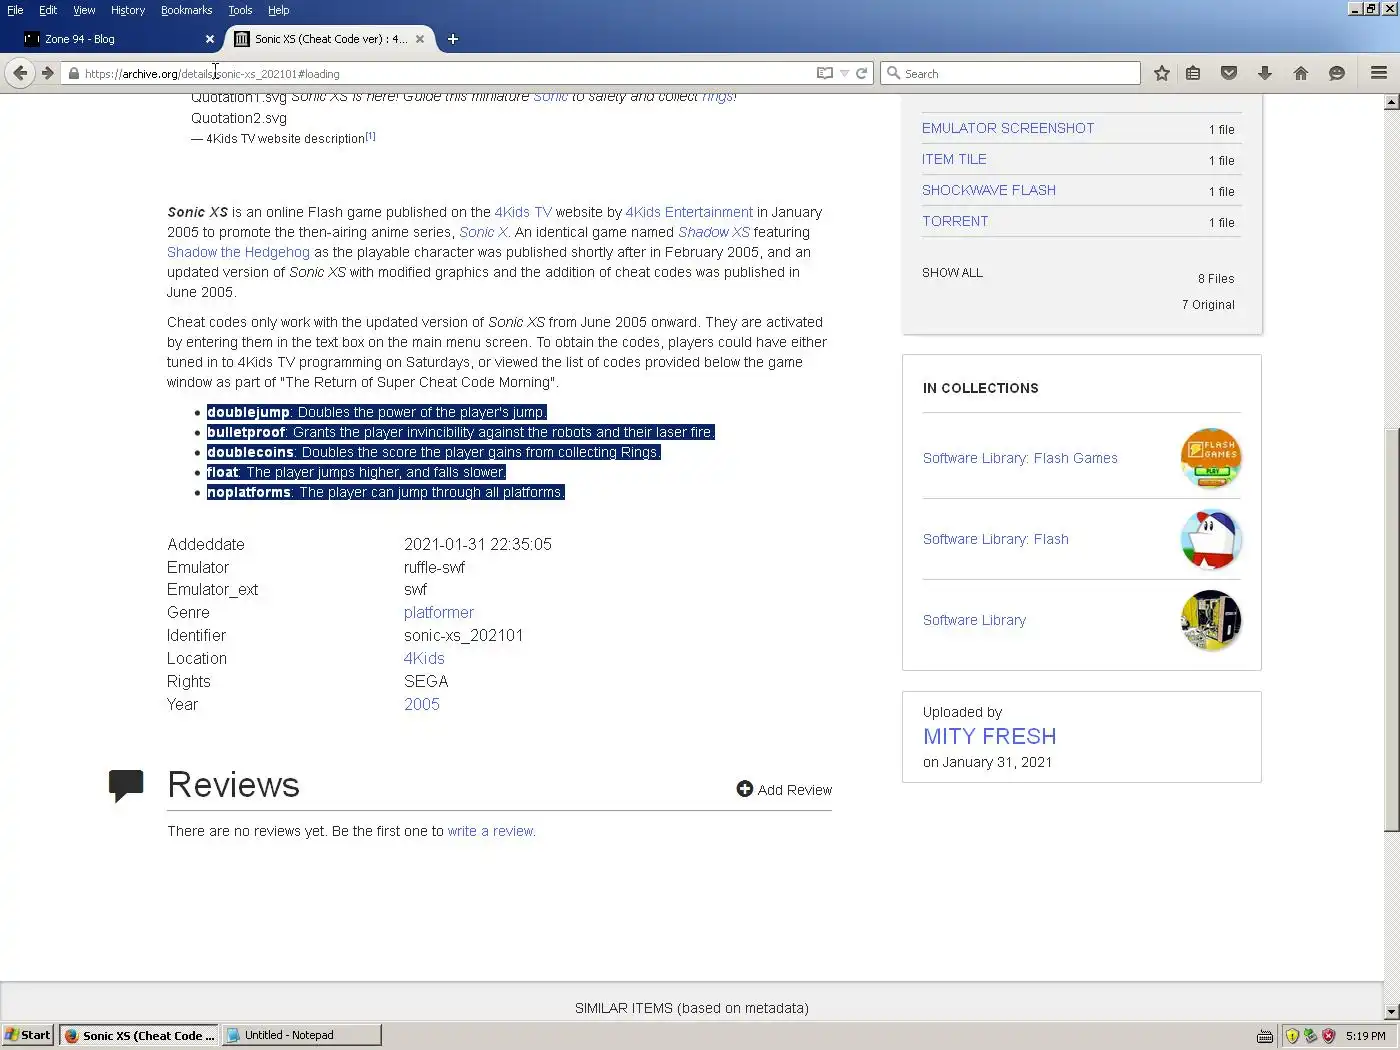Viewport: 1400px width, 1050px height.
Task: Open the Shadow the Hedgehog link
Action: 238,252
